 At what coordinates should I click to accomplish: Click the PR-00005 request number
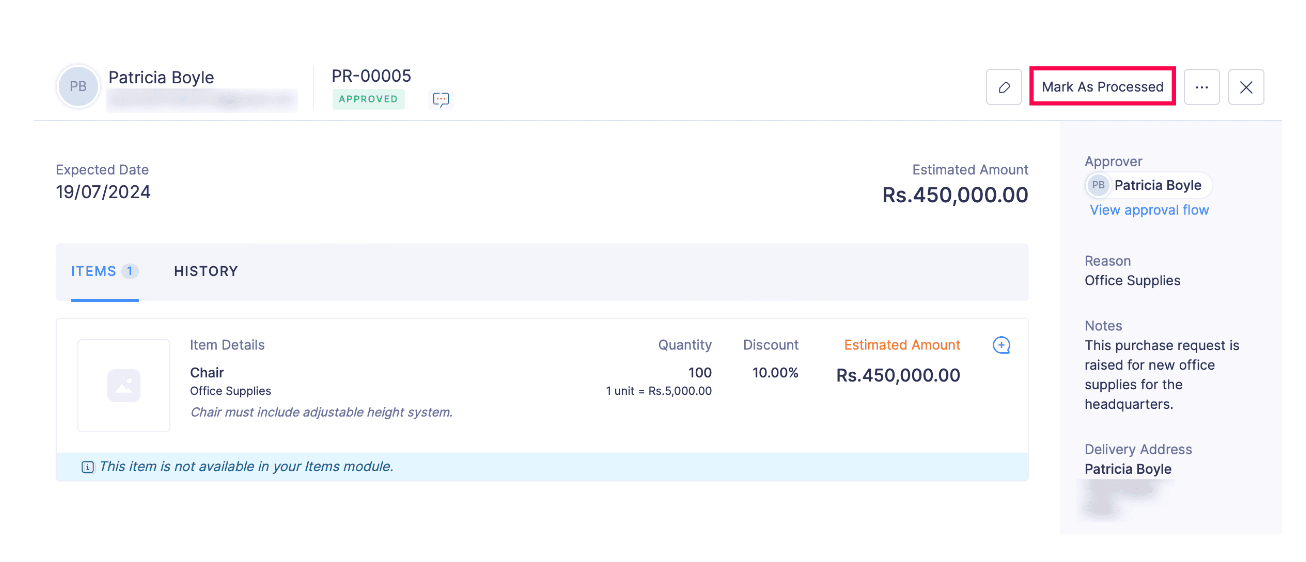tap(371, 76)
